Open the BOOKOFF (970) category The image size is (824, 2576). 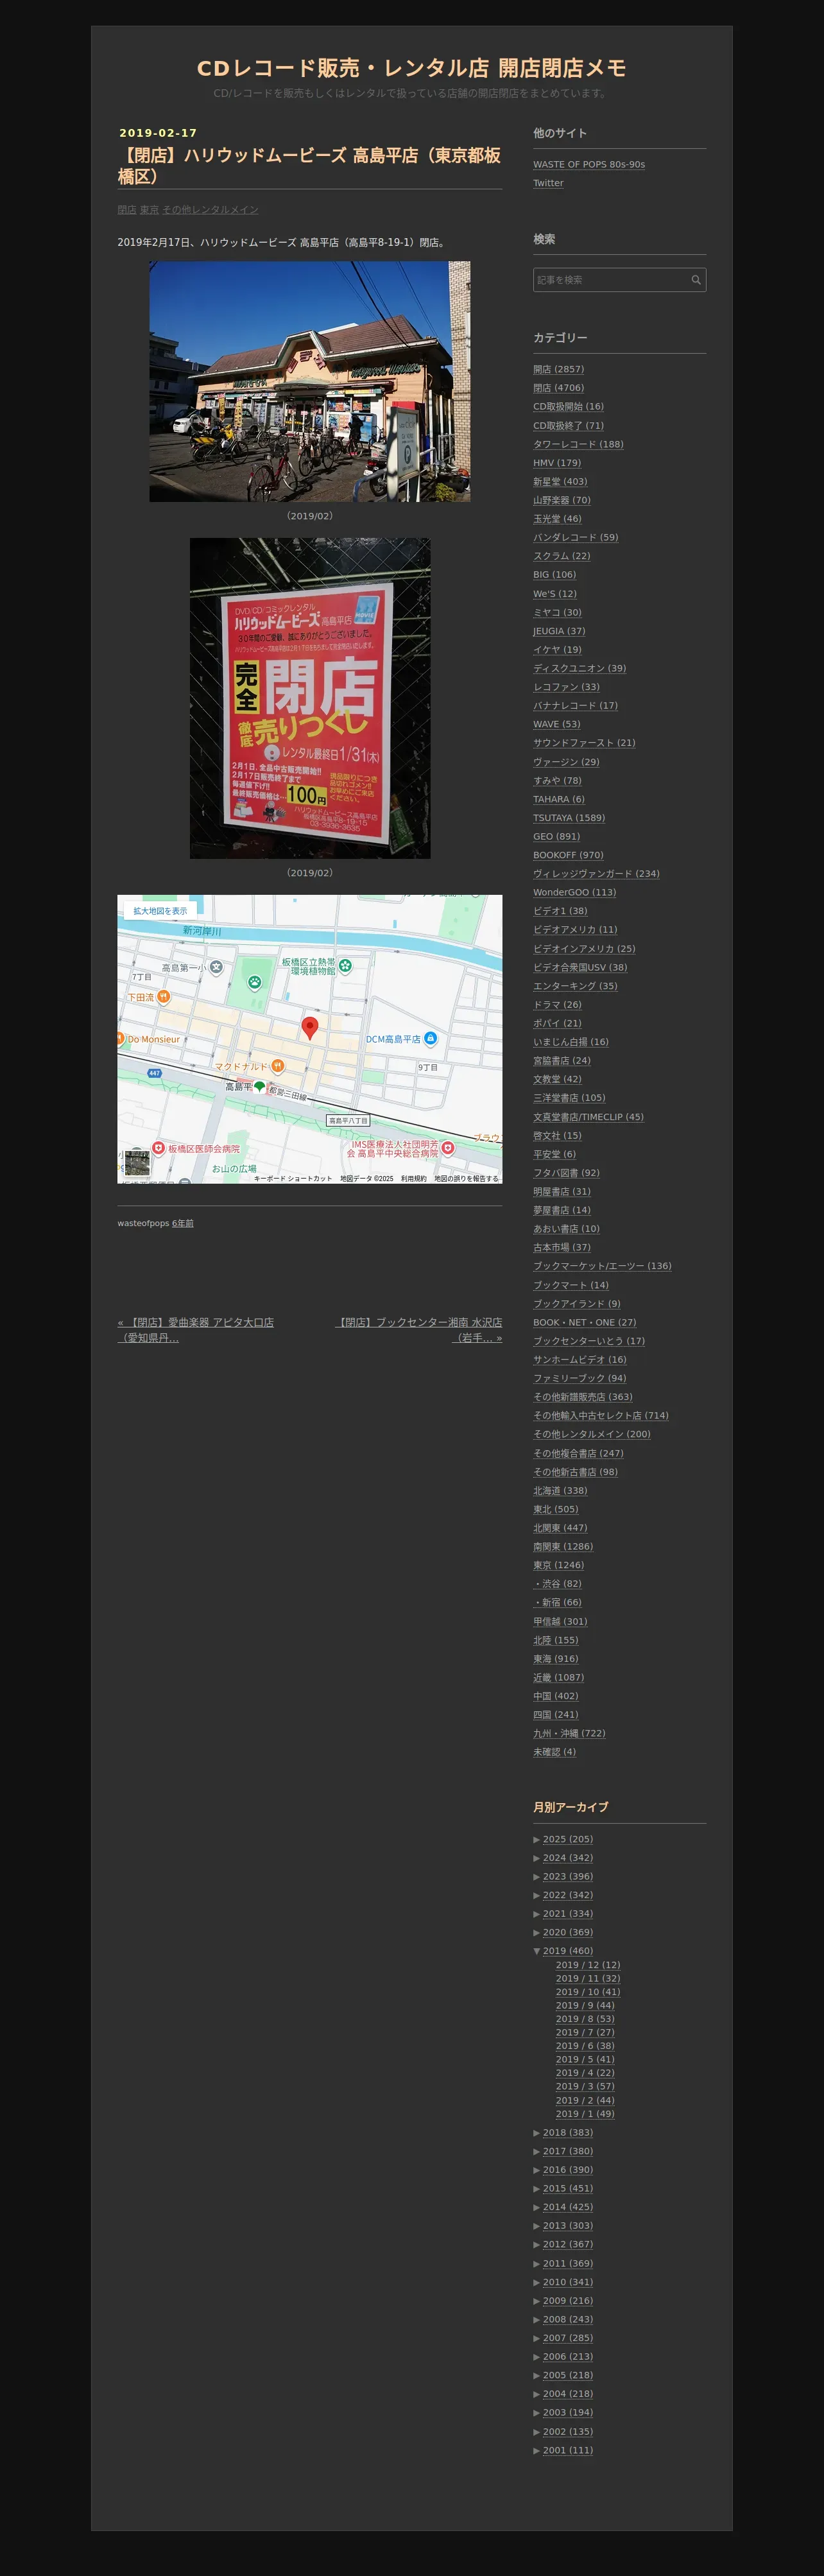pos(568,855)
